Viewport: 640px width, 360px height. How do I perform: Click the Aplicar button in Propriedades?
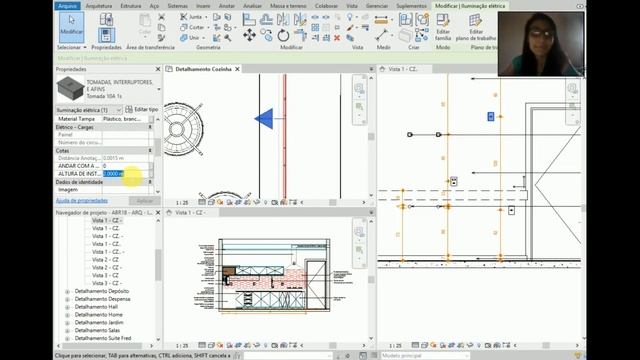click(x=144, y=201)
